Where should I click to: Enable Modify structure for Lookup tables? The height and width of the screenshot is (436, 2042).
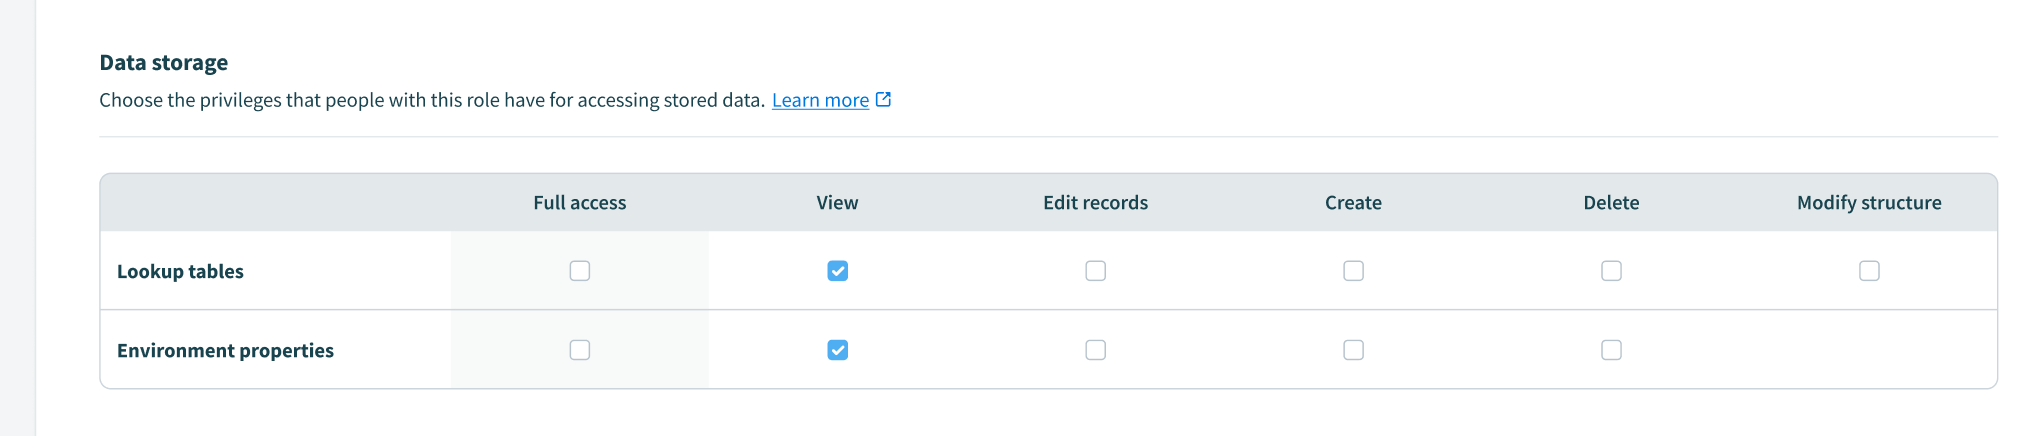1869,271
